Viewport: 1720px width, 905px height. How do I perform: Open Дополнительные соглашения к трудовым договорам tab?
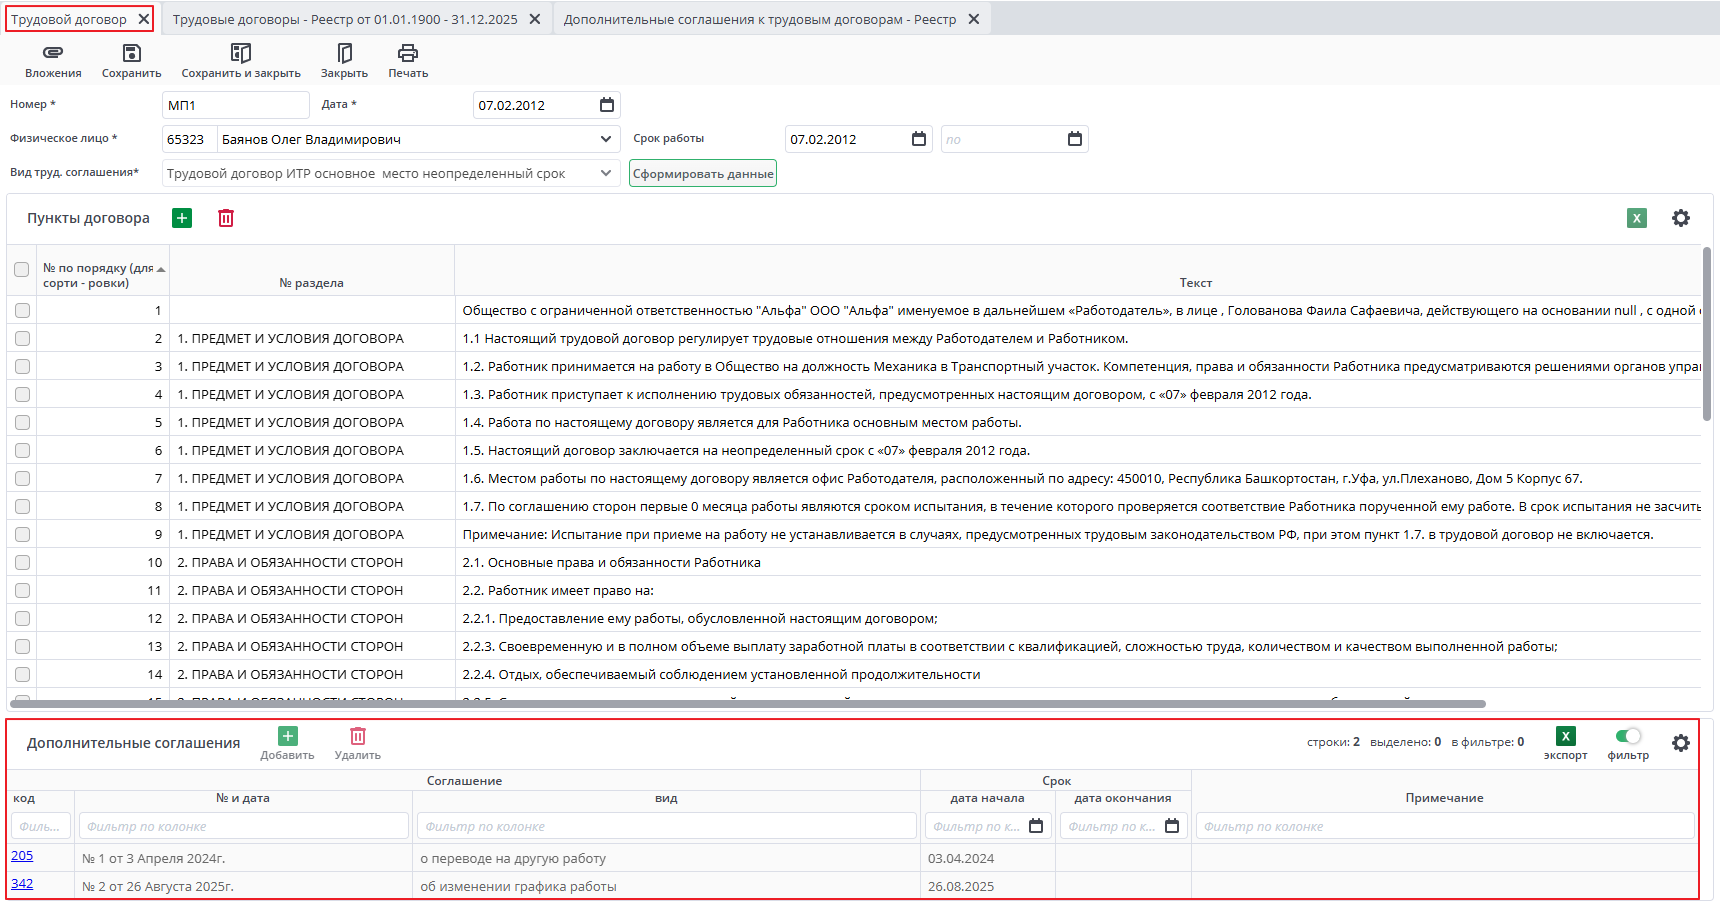click(x=759, y=19)
